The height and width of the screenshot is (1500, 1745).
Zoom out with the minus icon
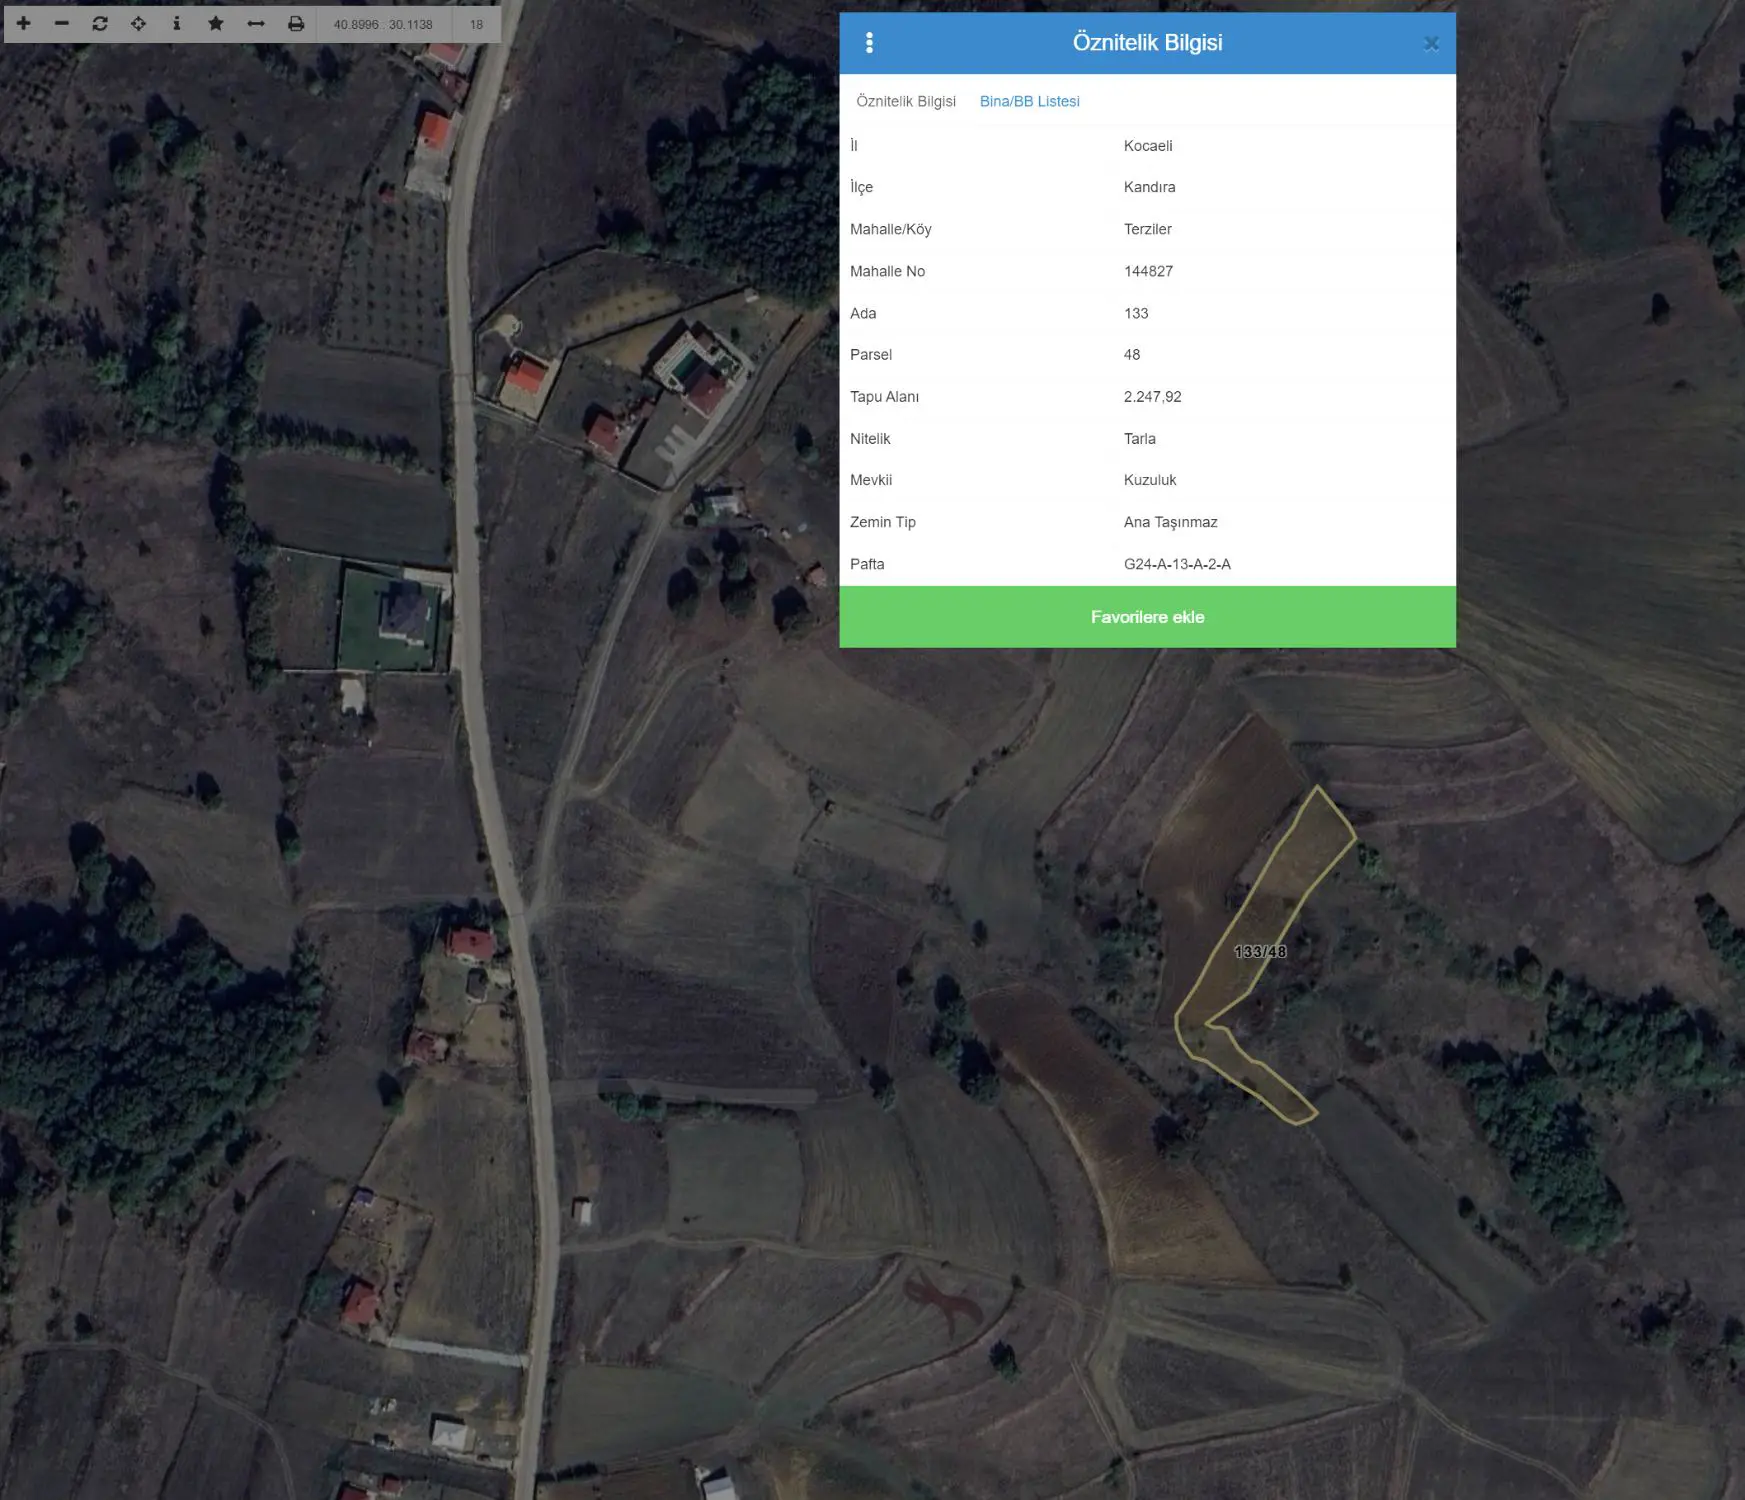coord(61,23)
